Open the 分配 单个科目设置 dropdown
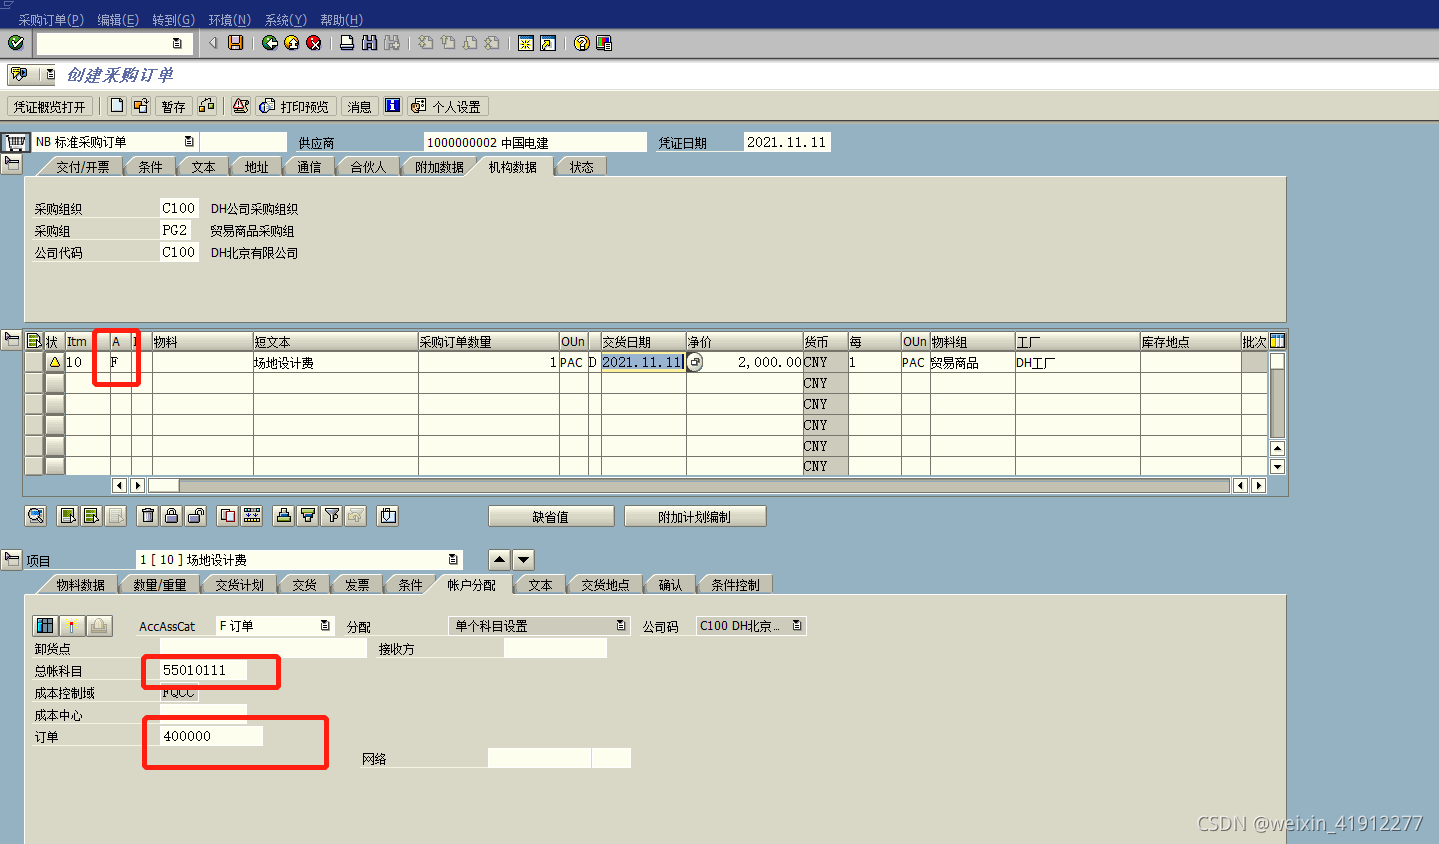The width and height of the screenshot is (1439, 844). pyautogui.click(x=621, y=626)
